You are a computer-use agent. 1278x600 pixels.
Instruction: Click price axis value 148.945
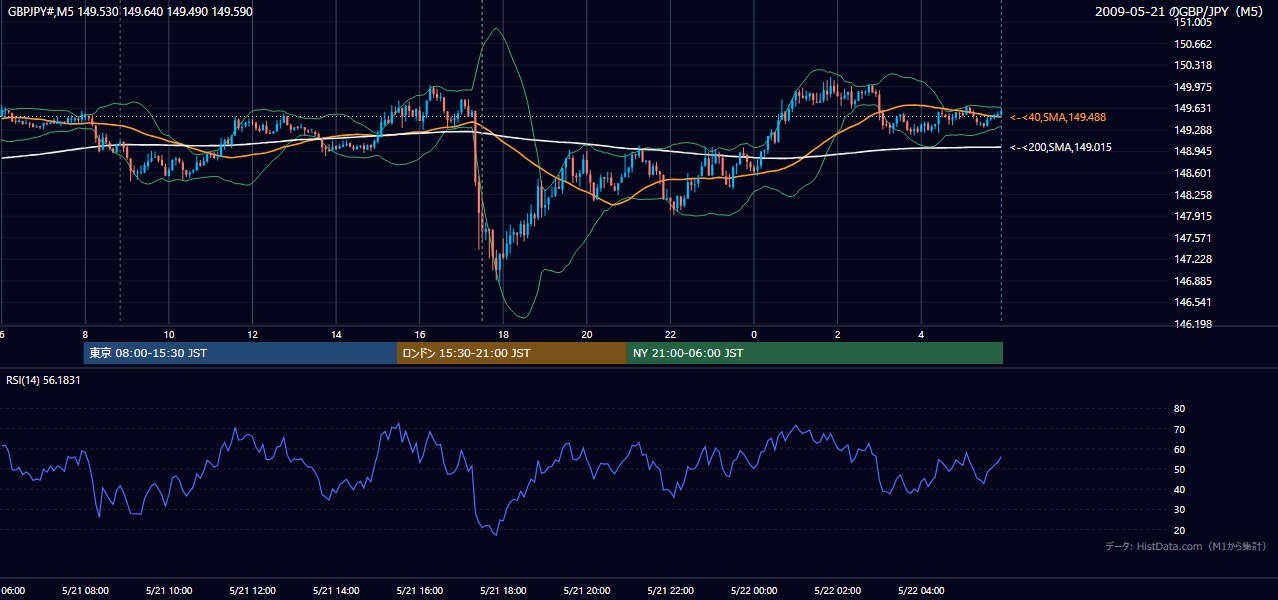(x=1192, y=151)
